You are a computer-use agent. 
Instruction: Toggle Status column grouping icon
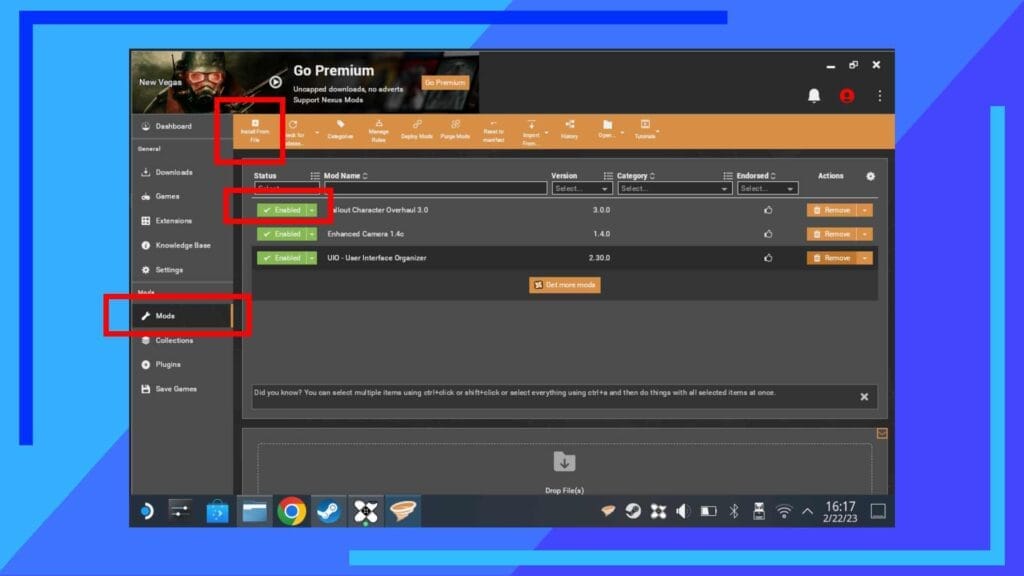[315, 176]
